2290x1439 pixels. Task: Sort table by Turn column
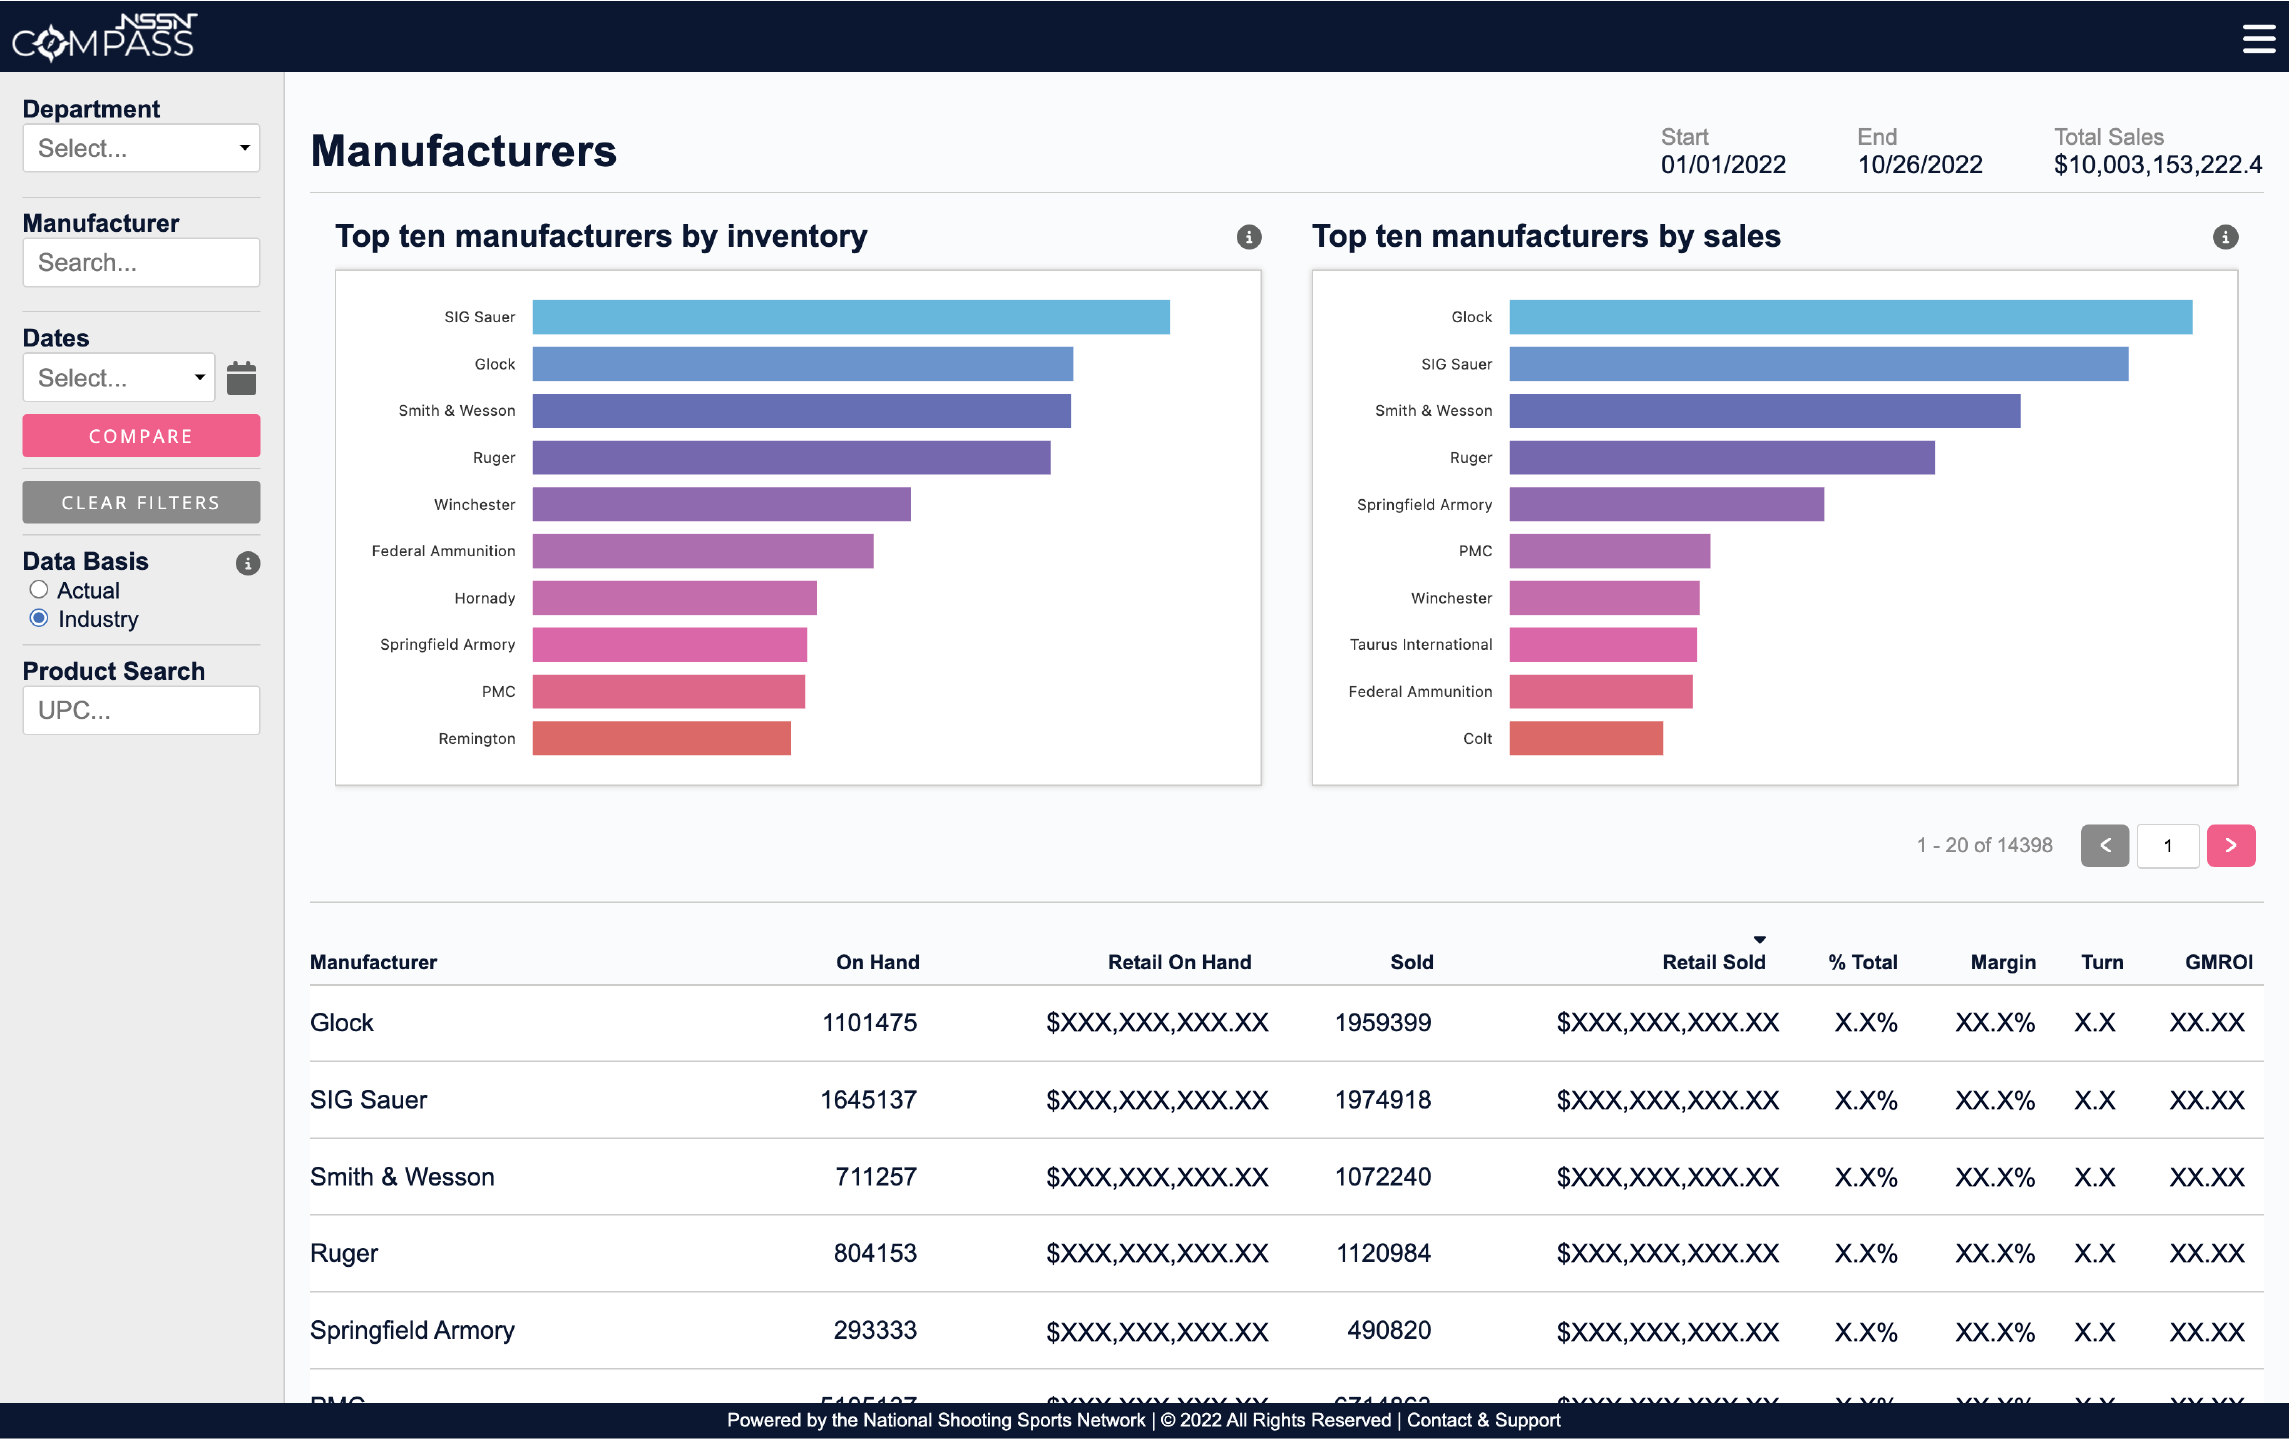pyautogui.click(x=2102, y=962)
